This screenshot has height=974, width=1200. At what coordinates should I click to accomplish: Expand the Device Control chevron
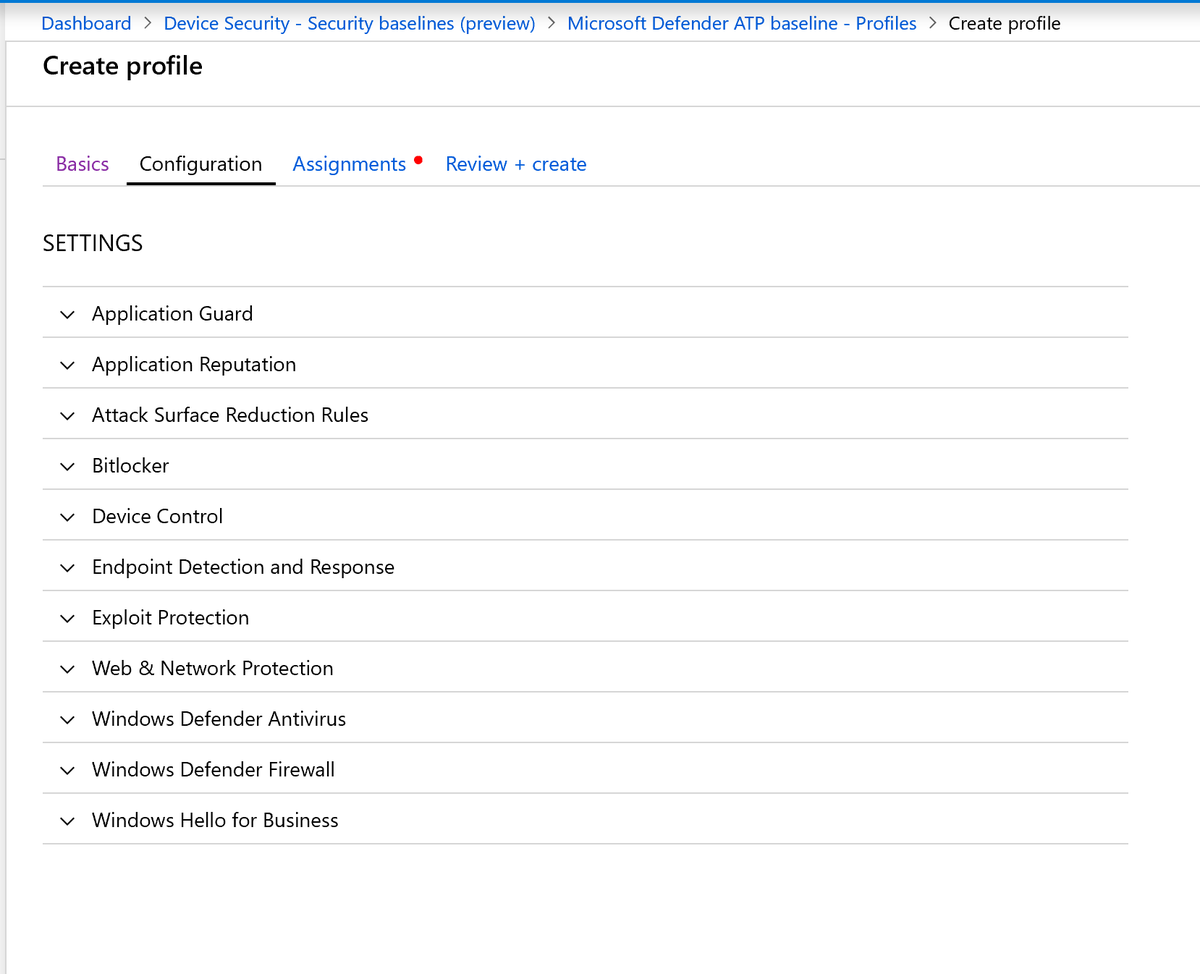(x=67, y=517)
